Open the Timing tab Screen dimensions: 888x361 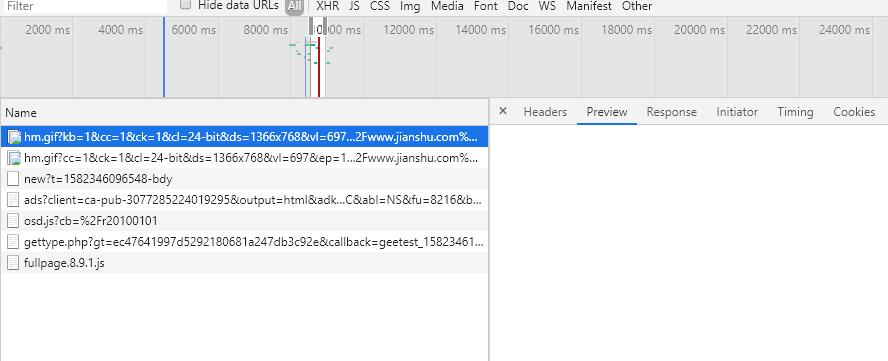tap(795, 112)
